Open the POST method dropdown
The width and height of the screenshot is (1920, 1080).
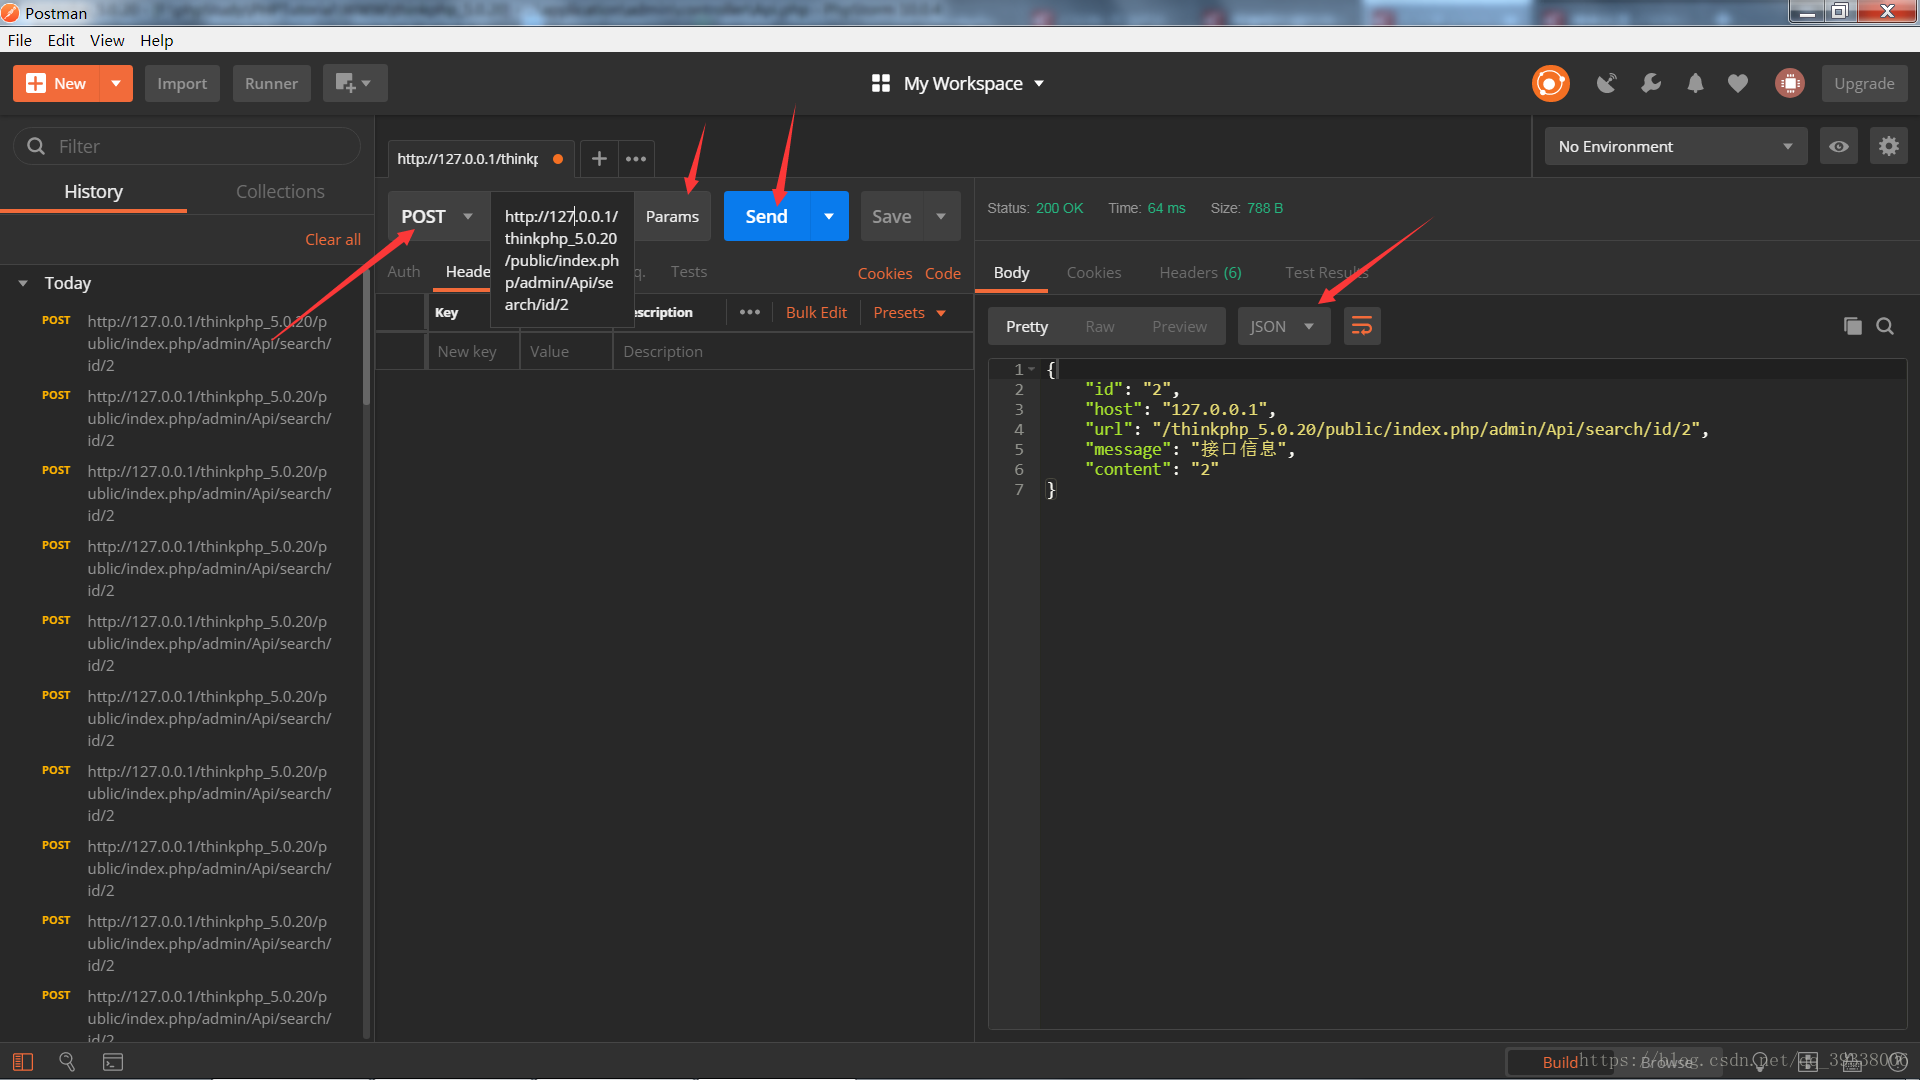tap(437, 217)
